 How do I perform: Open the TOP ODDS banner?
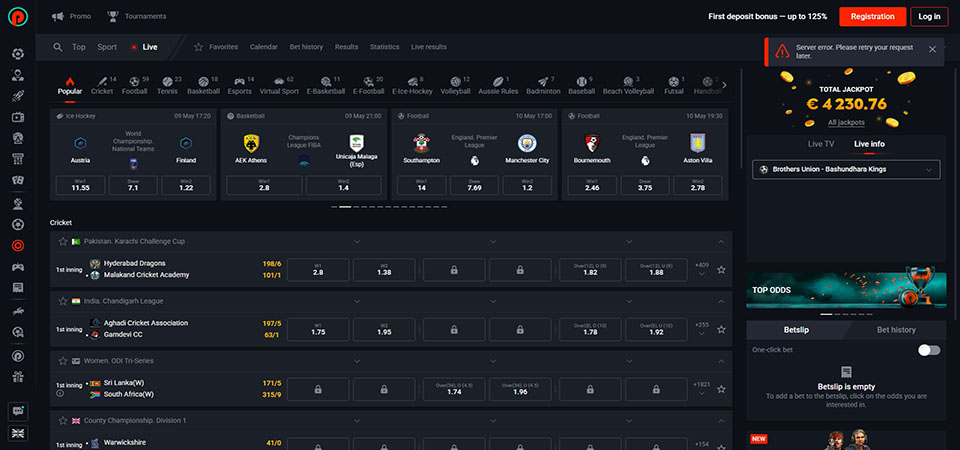(x=846, y=291)
